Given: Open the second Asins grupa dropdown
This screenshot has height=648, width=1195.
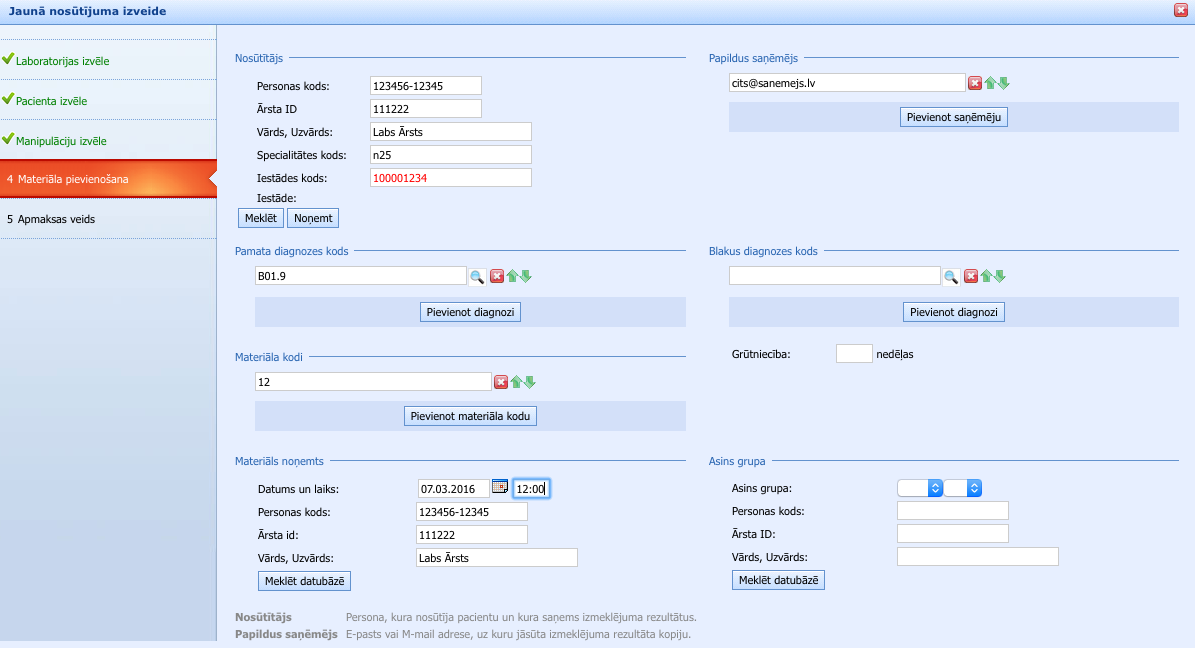Looking at the screenshot, I should point(963,488).
